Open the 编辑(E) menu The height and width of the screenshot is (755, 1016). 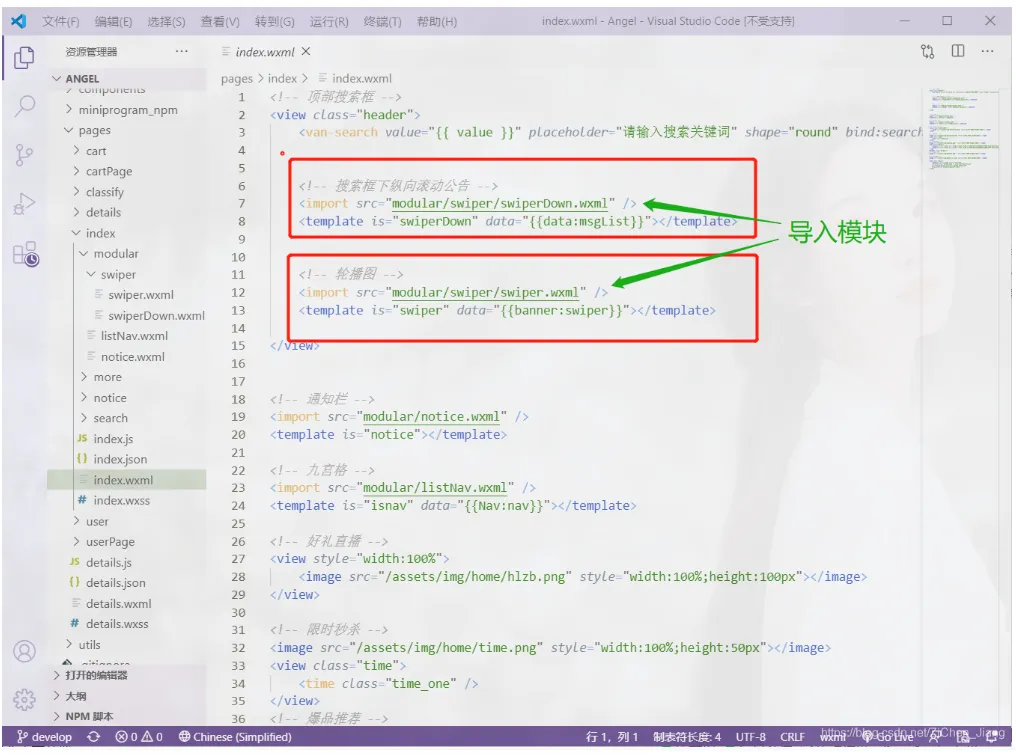(113, 21)
